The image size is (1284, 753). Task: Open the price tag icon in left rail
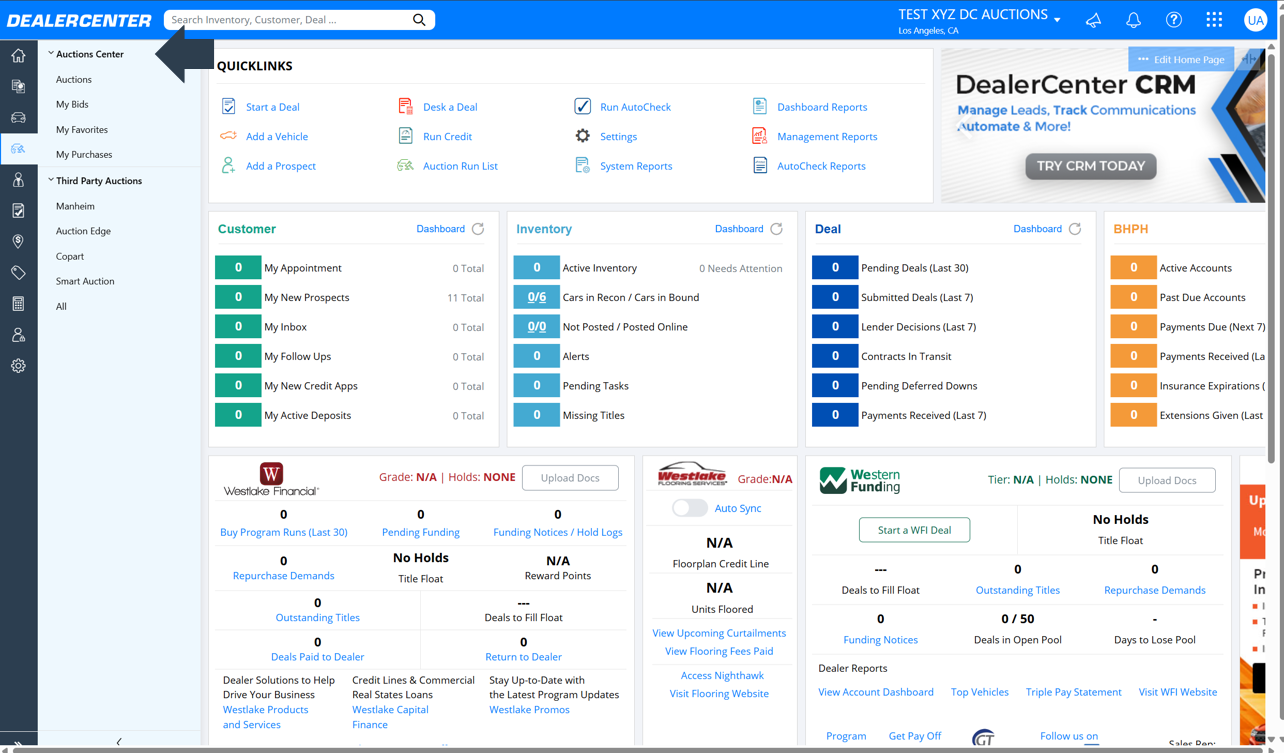18,273
